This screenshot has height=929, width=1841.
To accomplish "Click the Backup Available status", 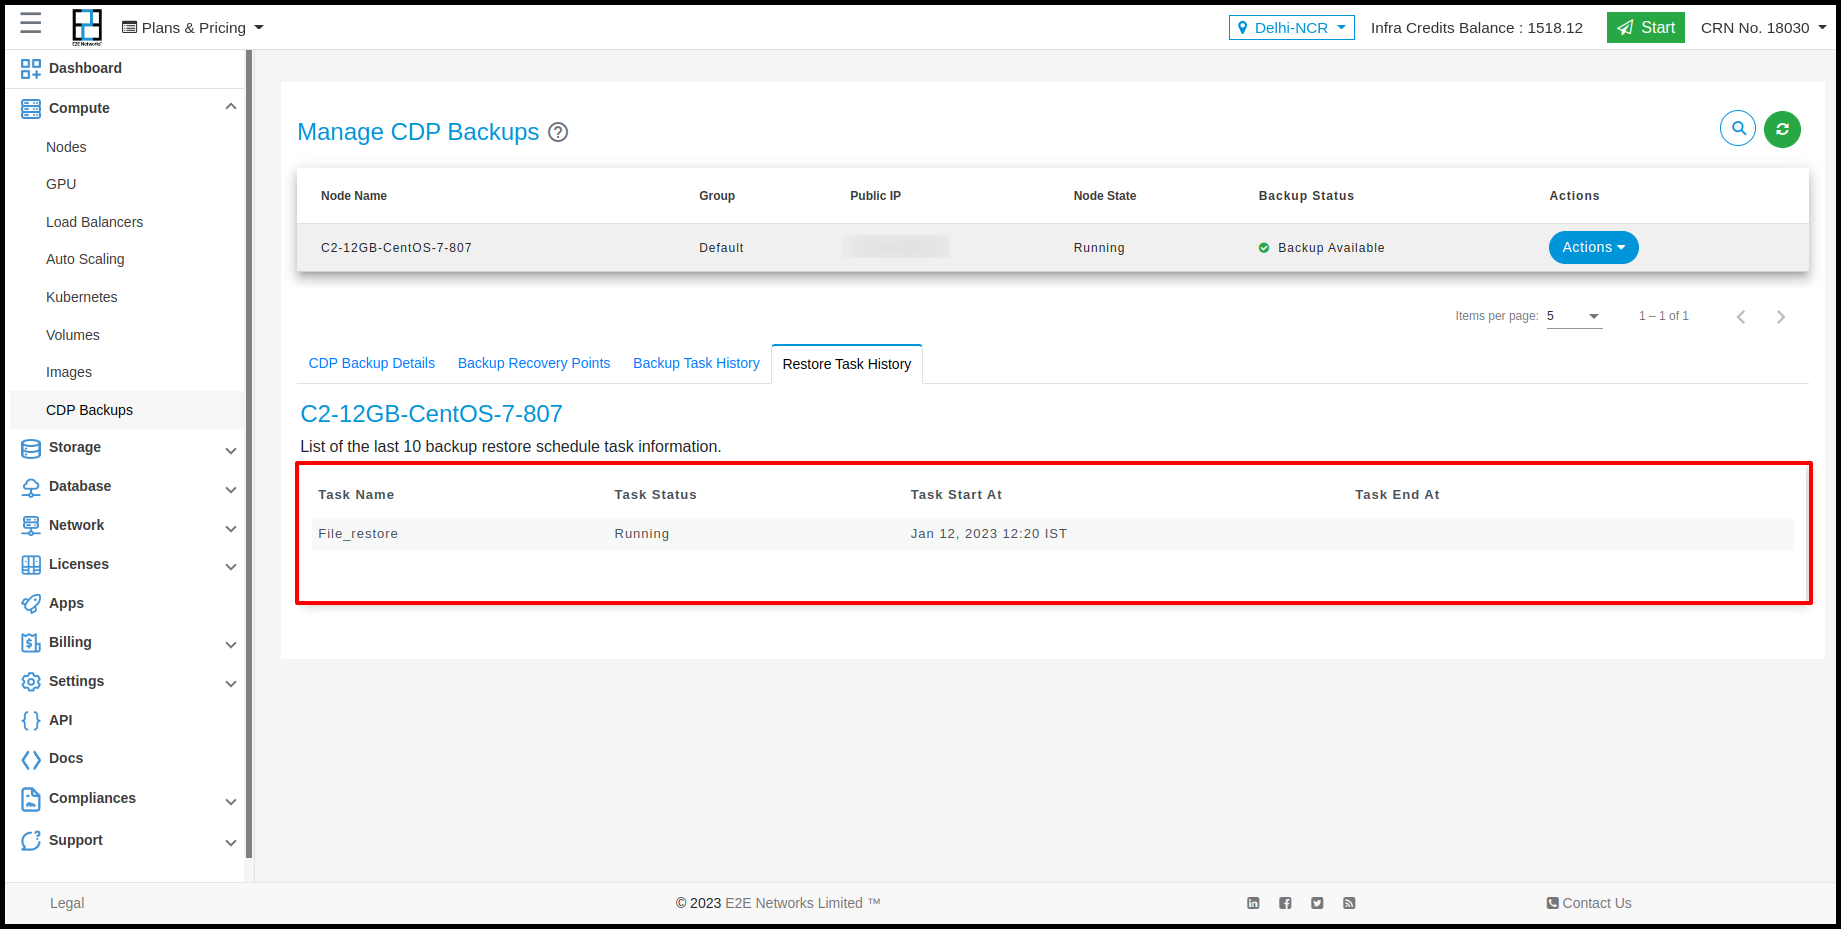I will 1321,248.
